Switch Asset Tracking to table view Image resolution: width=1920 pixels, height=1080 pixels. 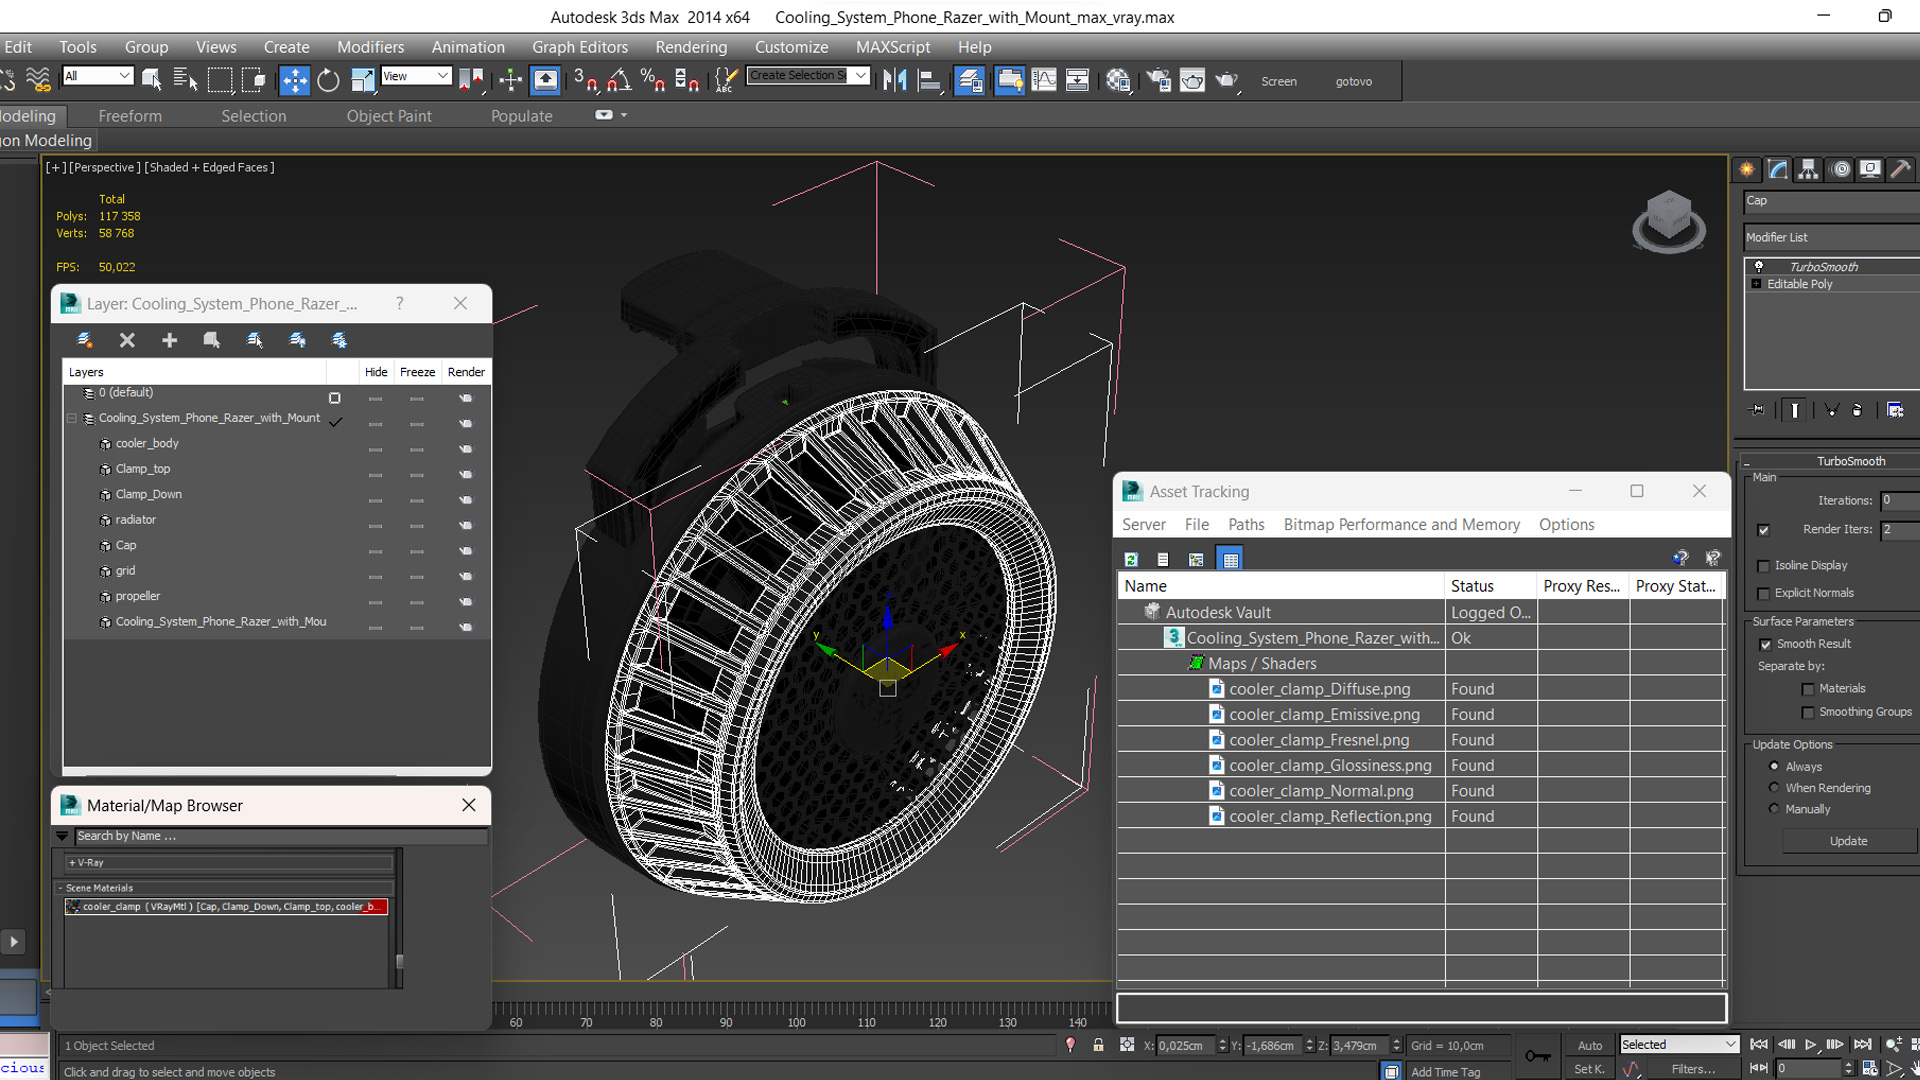click(x=1230, y=559)
